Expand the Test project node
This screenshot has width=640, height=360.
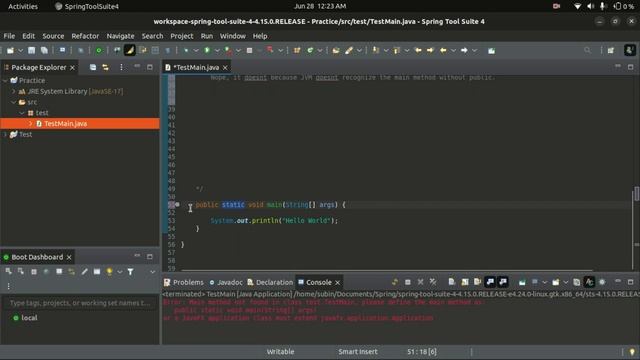(5, 134)
